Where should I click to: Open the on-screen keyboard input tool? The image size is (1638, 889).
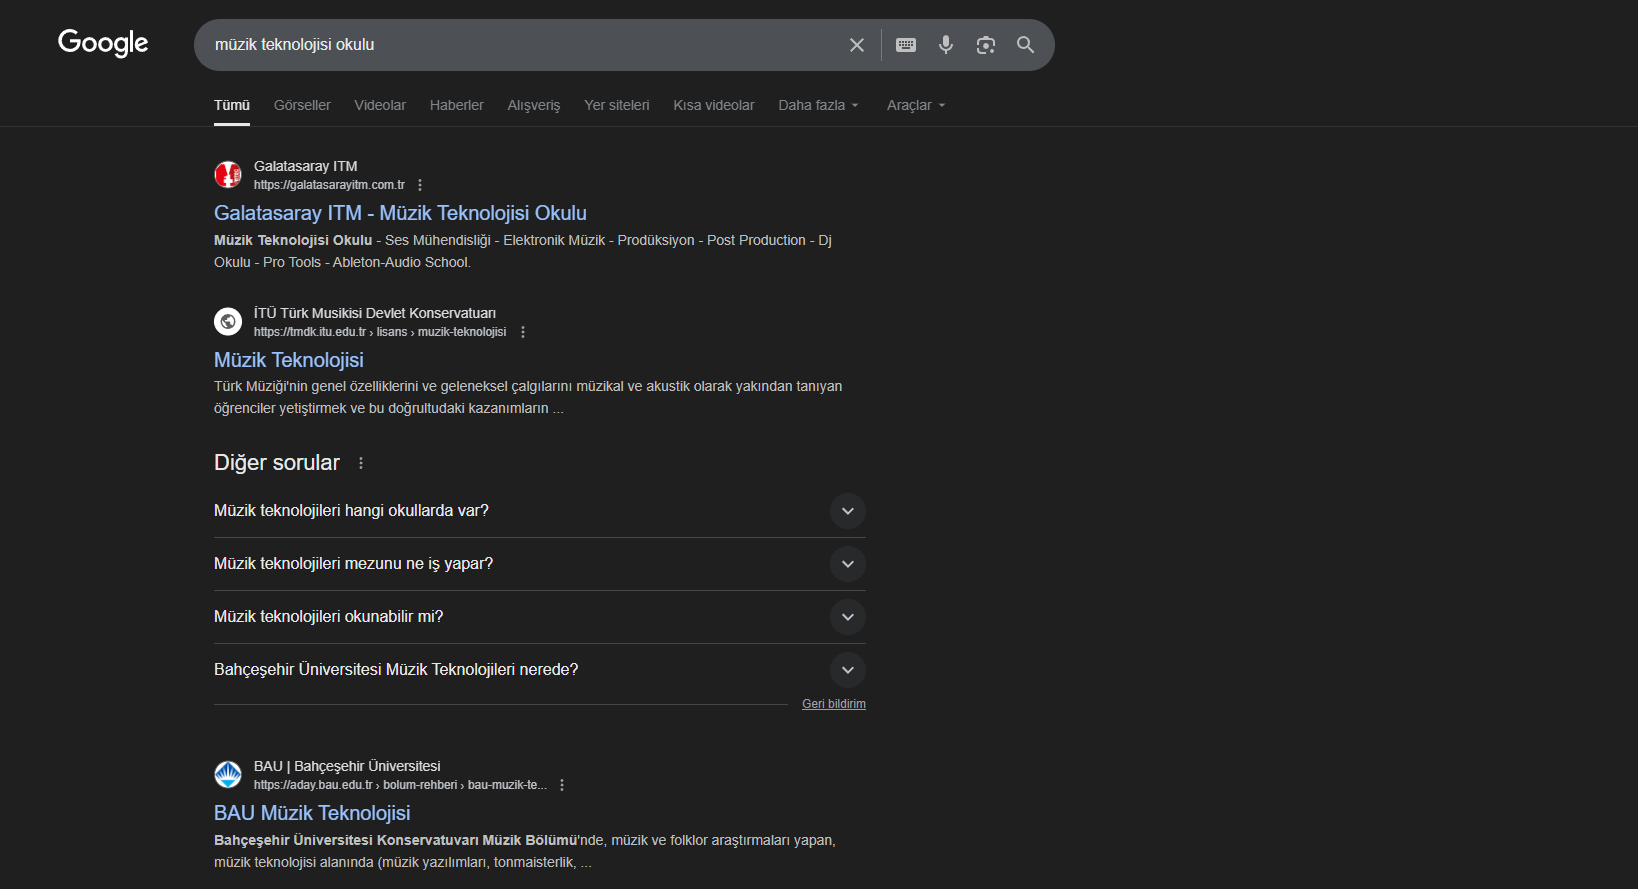tap(906, 45)
